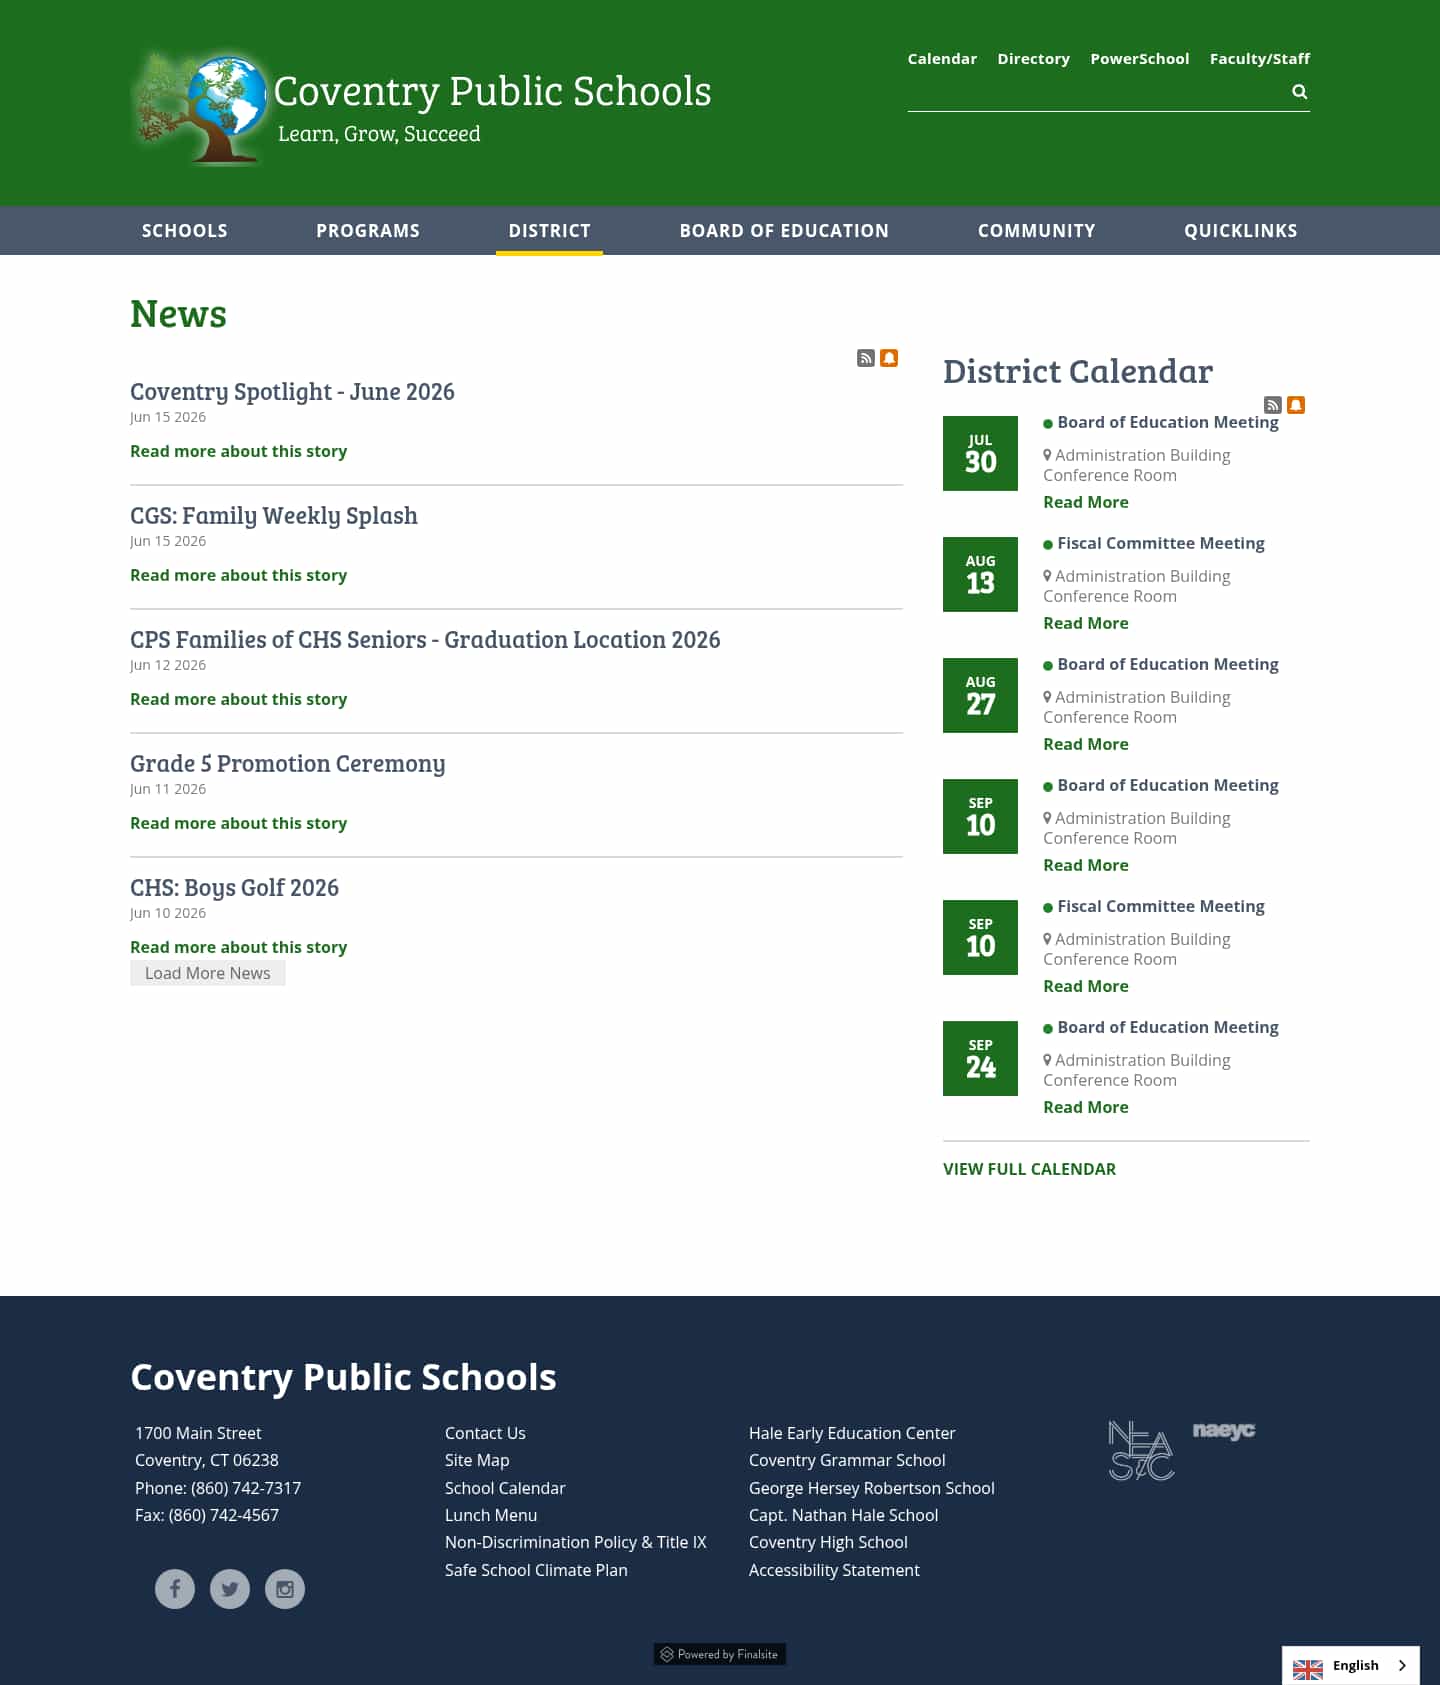1440x1685 pixels.
Task: Open District Calendar RSS feed icon
Action: click(1273, 405)
